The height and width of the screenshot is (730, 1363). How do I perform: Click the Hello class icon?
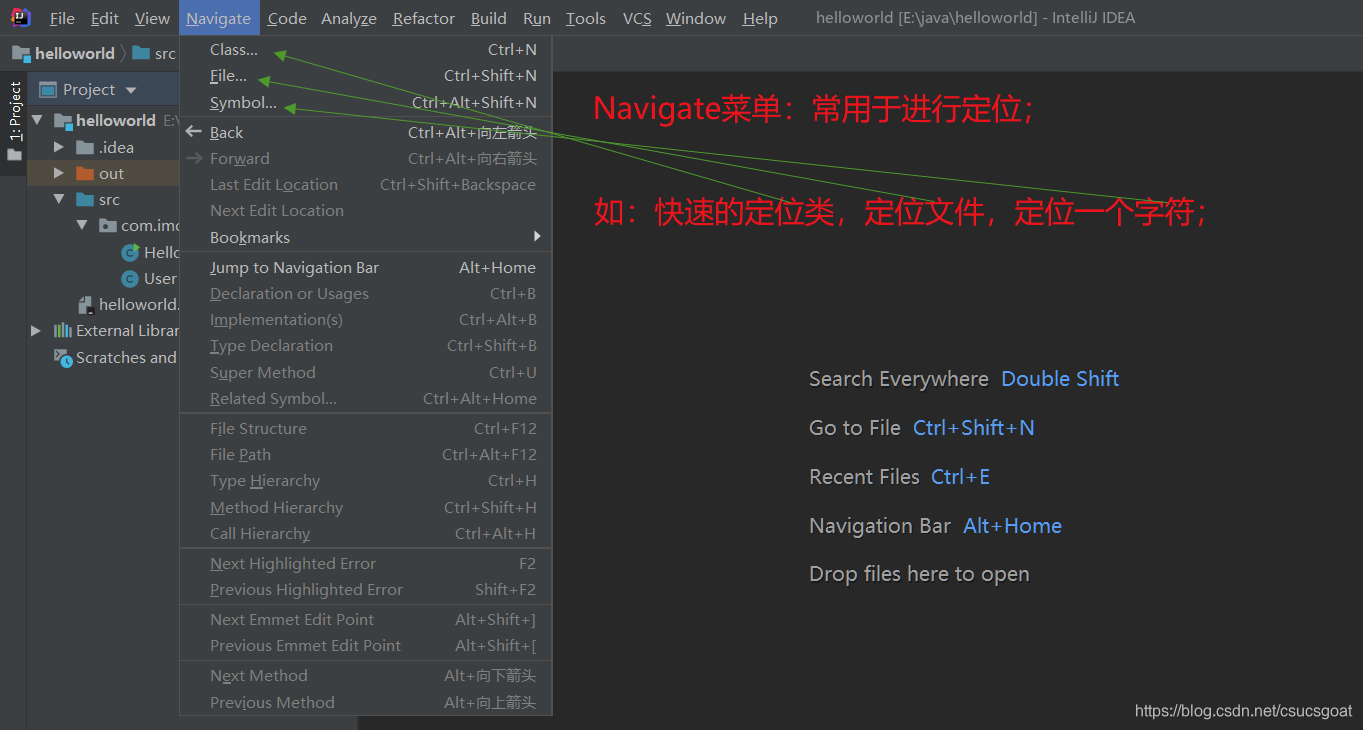point(130,252)
